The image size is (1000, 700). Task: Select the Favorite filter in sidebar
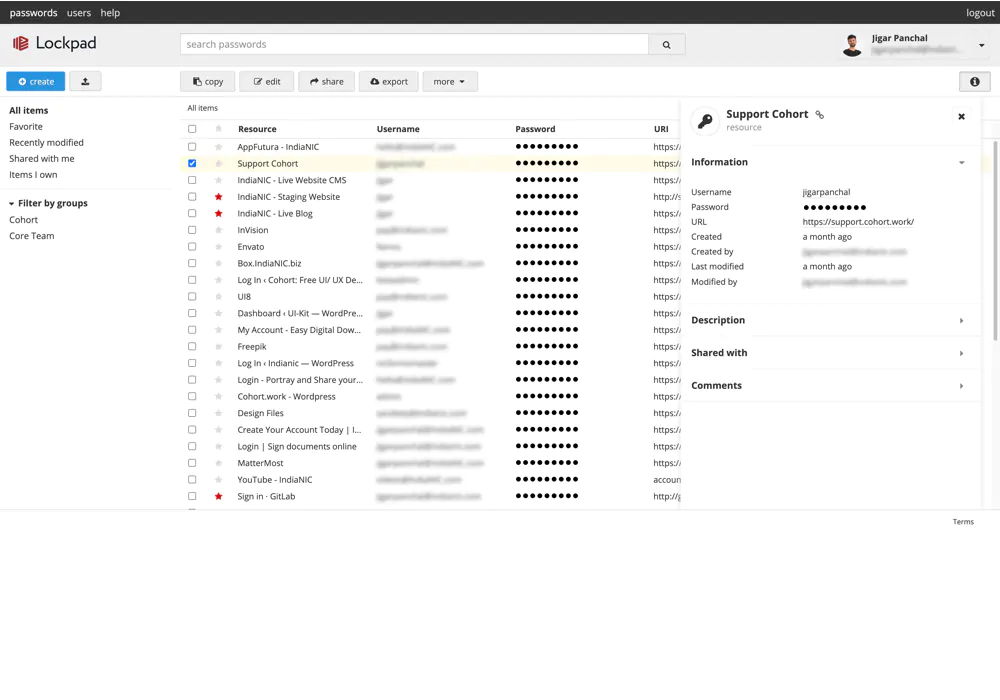(x=26, y=127)
